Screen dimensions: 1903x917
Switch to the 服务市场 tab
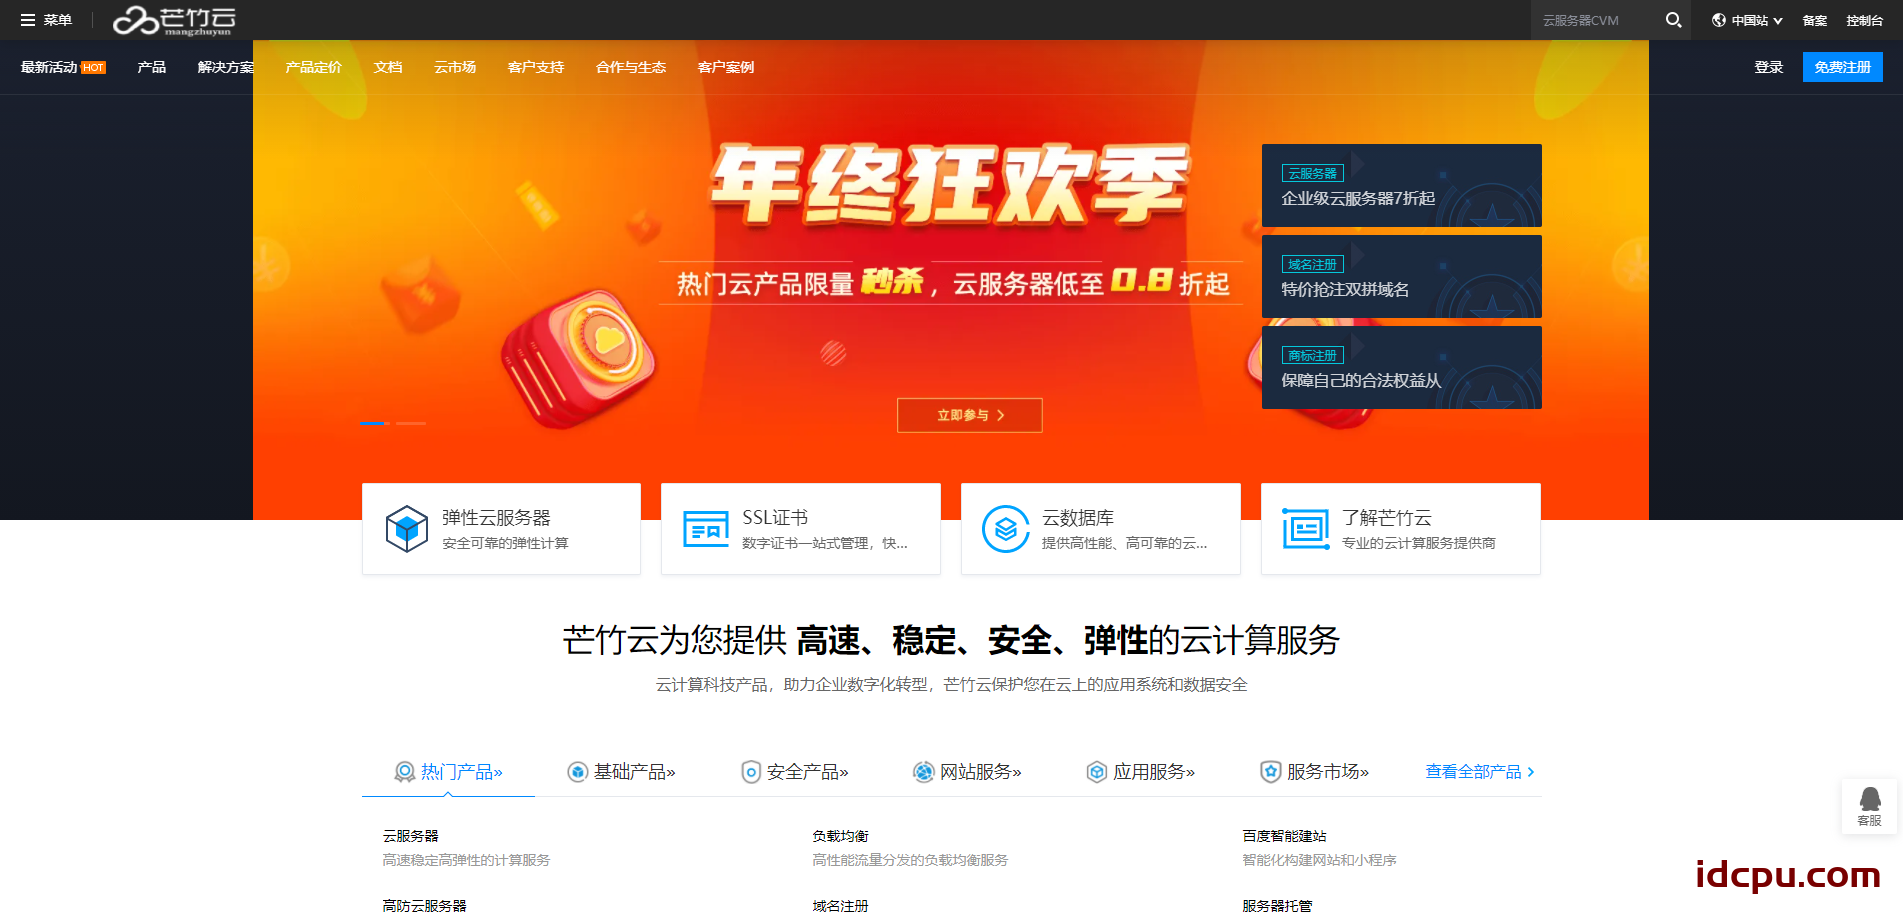tap(1315, 772)
